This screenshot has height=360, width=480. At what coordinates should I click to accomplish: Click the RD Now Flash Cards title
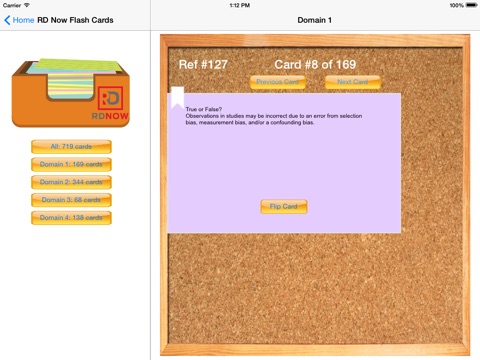click(x=75, y=20)
